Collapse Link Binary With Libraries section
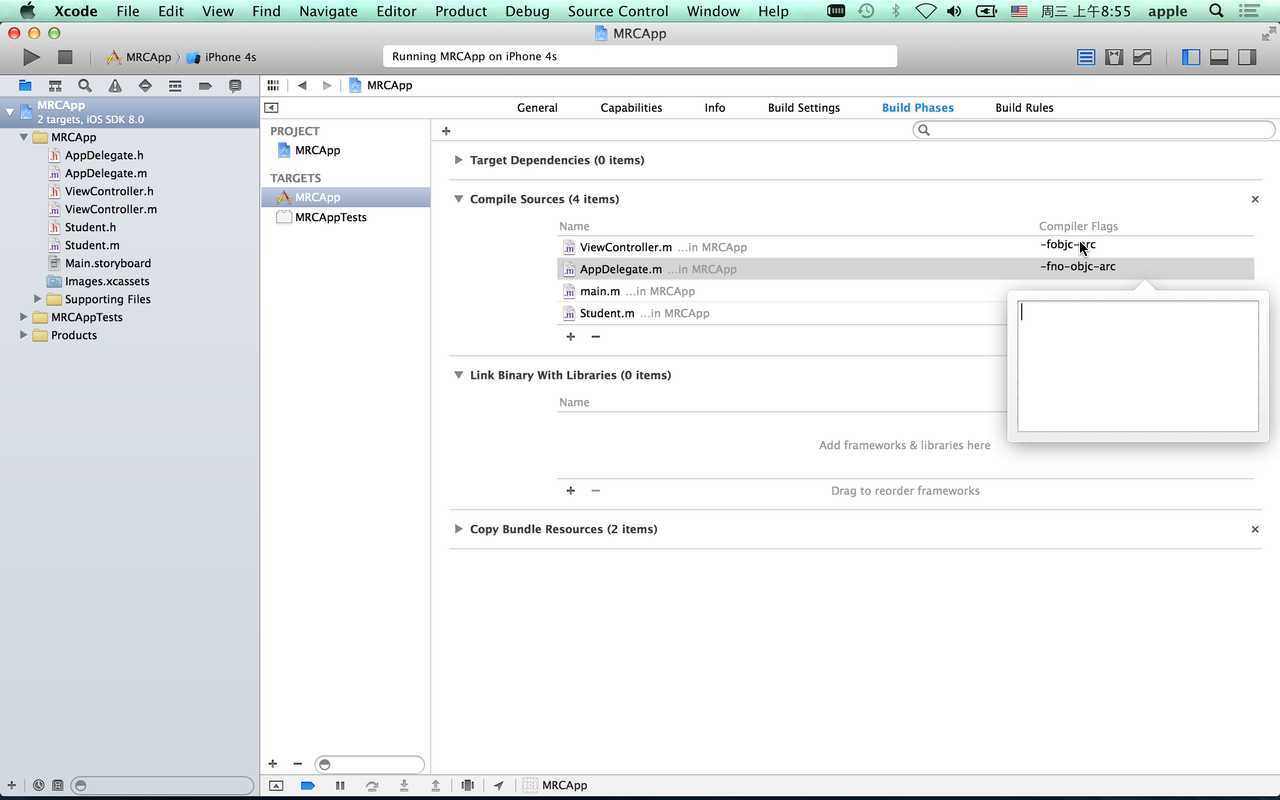 pos(458,375)
